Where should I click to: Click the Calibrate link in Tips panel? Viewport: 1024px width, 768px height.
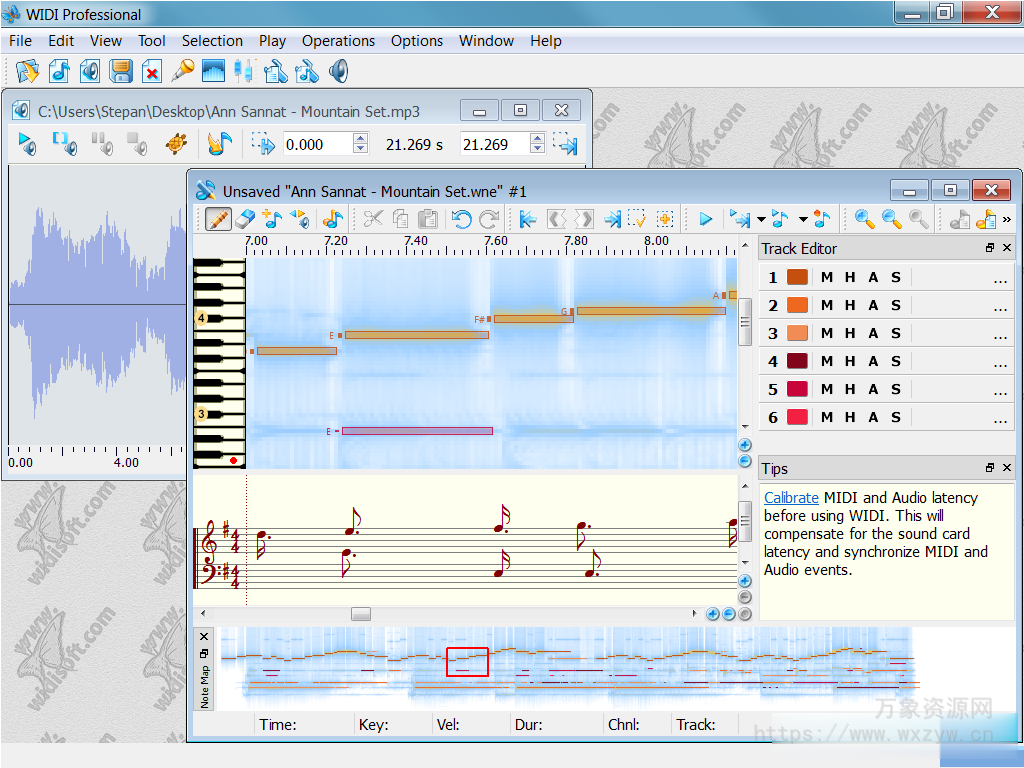click(x=791, y=497)
